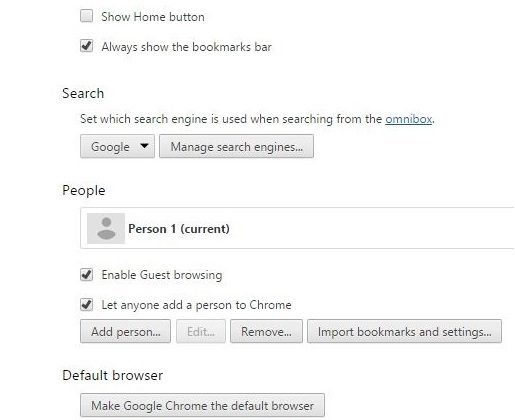Viewport: 515px width, 420px height.
Task: Untick the Always show bookmarks bar checkbox
Action: point(87,46)
